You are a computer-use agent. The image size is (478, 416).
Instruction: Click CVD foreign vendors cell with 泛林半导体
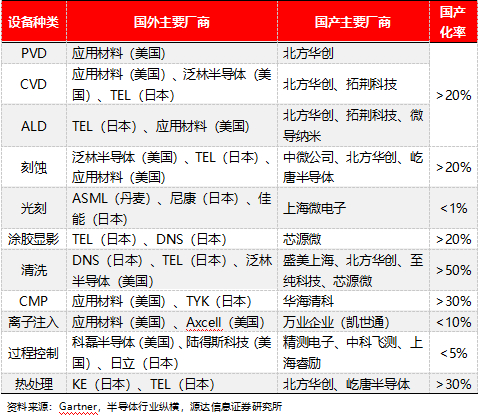point(172,84)
